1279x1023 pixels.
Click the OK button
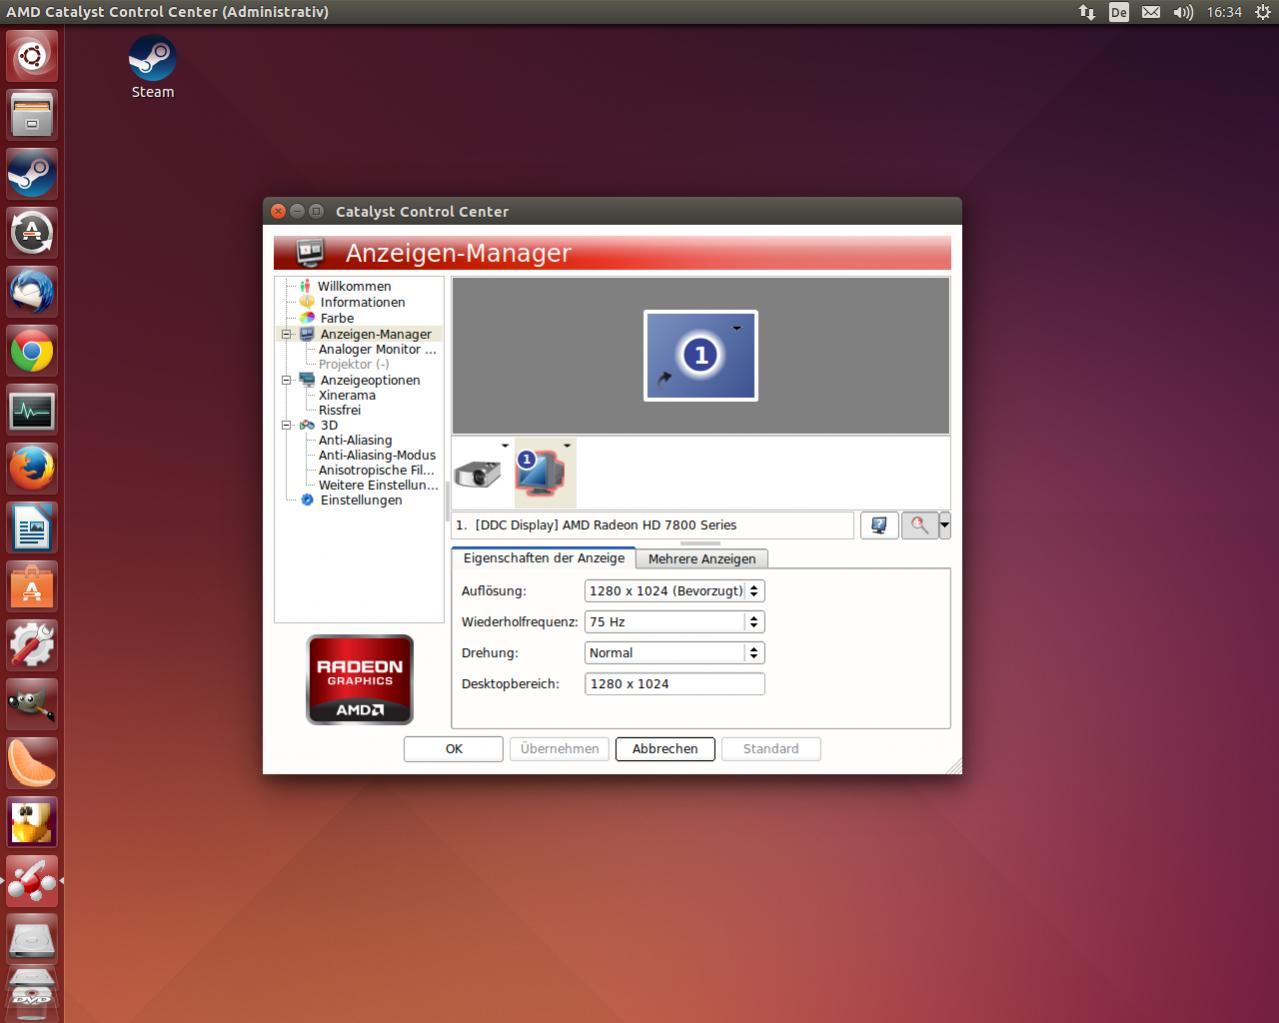coord(453,749)
